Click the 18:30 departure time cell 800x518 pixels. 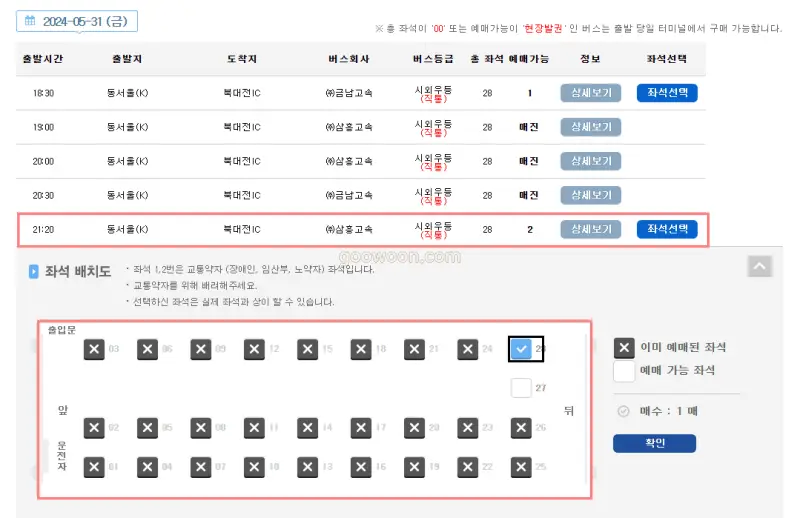(x=43, y=93)
